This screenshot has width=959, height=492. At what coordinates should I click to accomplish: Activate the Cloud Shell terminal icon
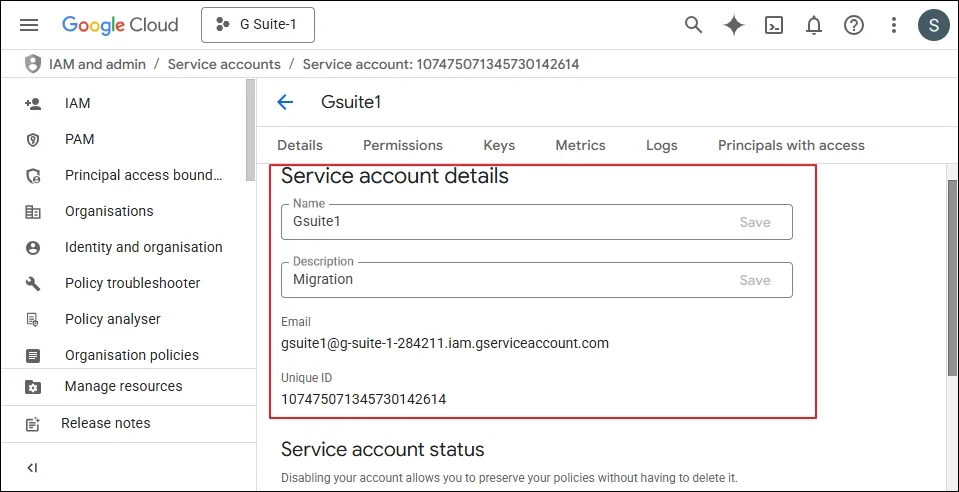pyautogui.click(x=774, y=25)
